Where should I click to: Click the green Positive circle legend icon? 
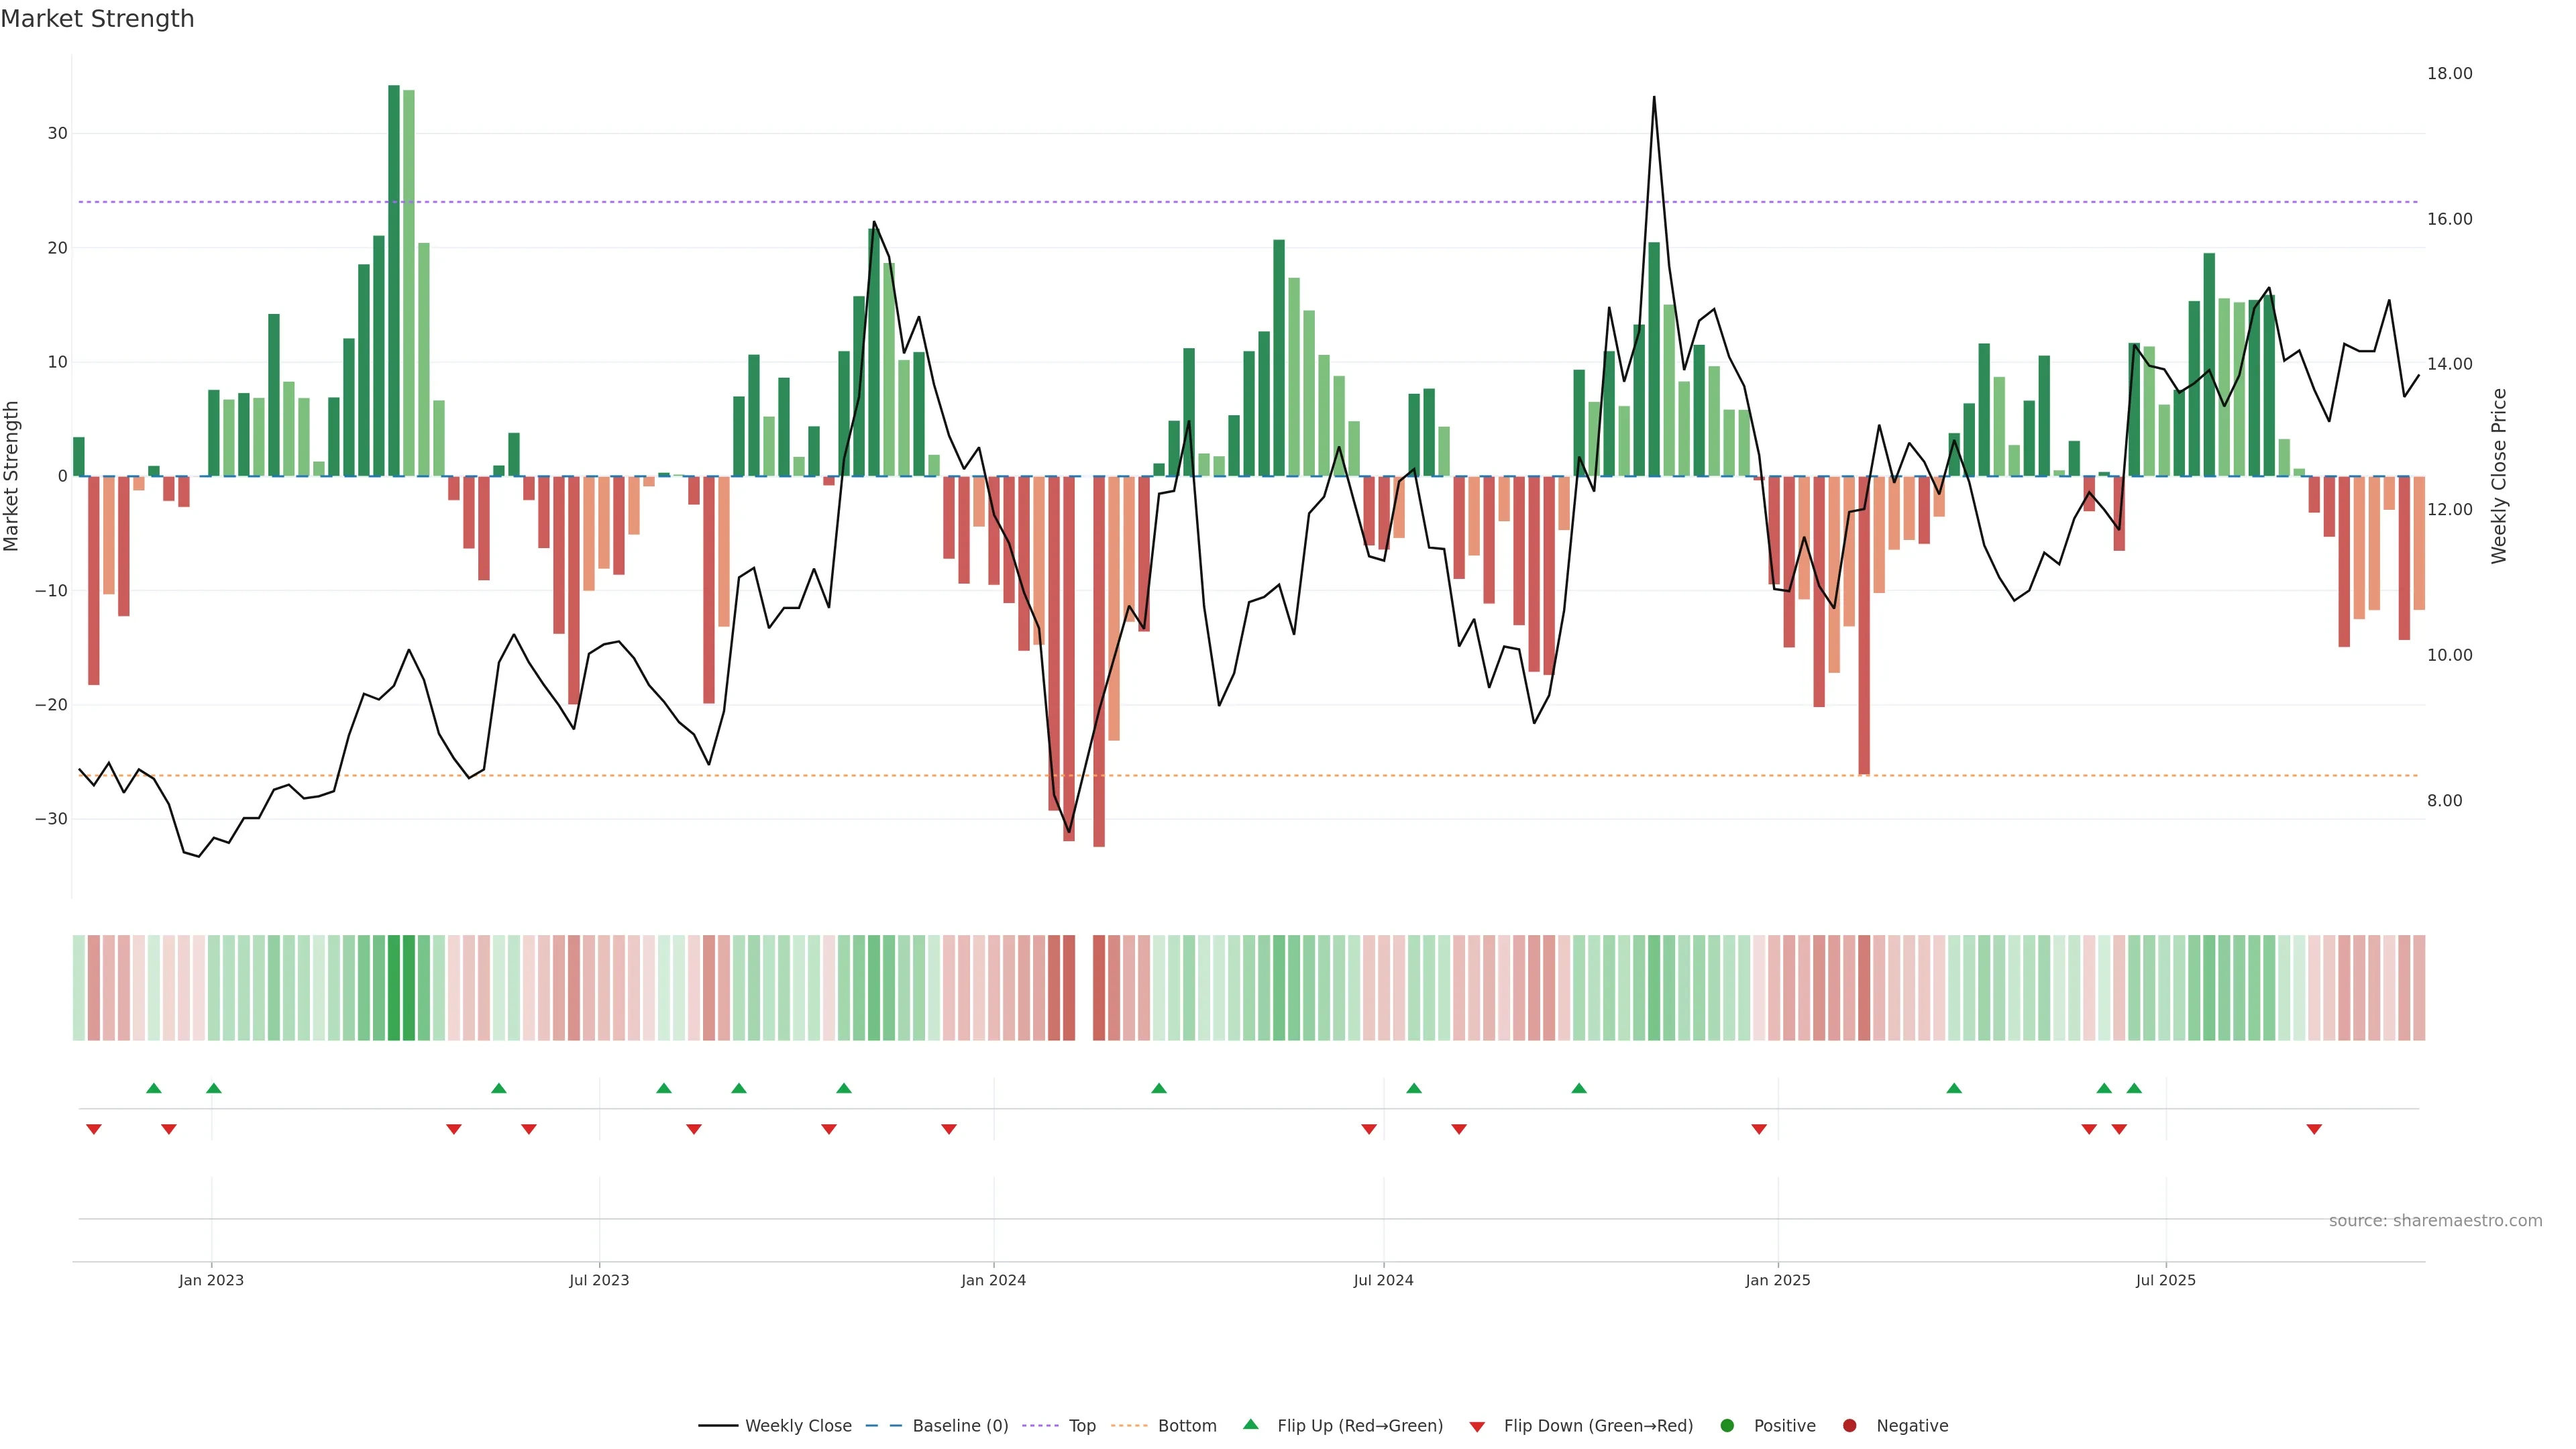[1727, 1425]
